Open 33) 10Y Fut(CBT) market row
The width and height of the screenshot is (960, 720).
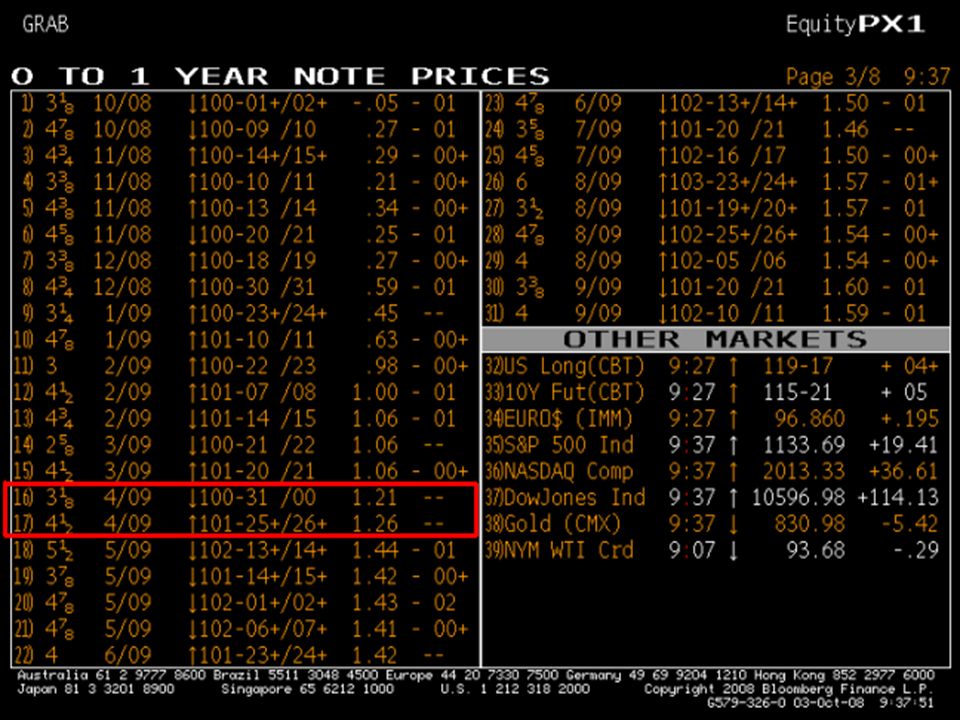click(715, 392)
